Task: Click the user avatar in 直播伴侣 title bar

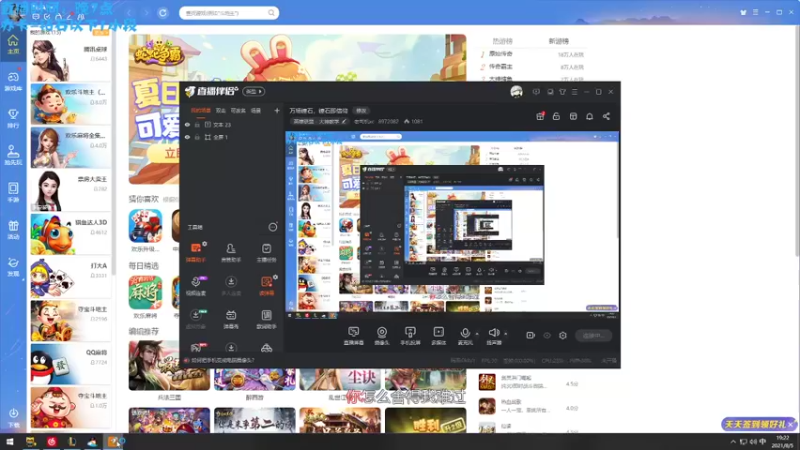Action: pyautogui.click(x=516, y=92)
